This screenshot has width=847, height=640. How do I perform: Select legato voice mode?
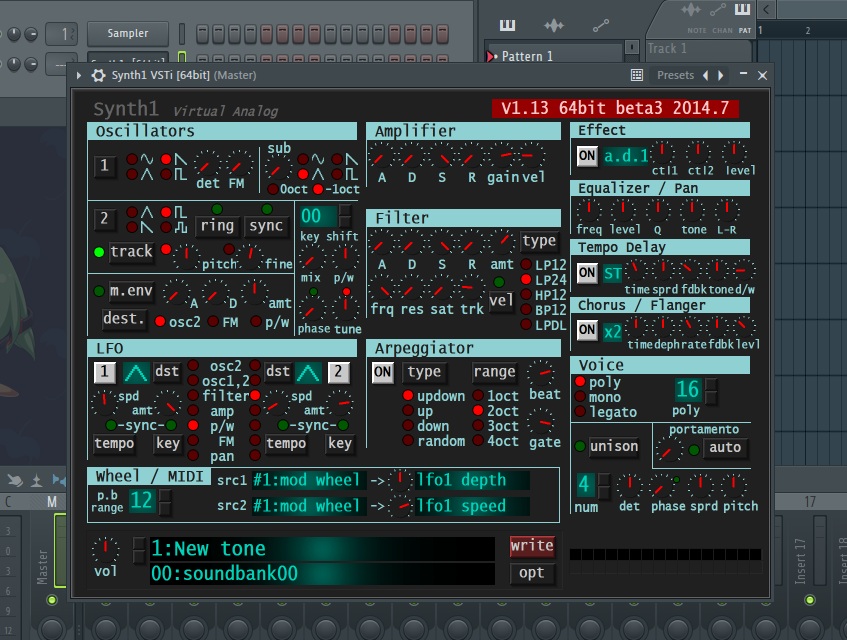point(580,411)
